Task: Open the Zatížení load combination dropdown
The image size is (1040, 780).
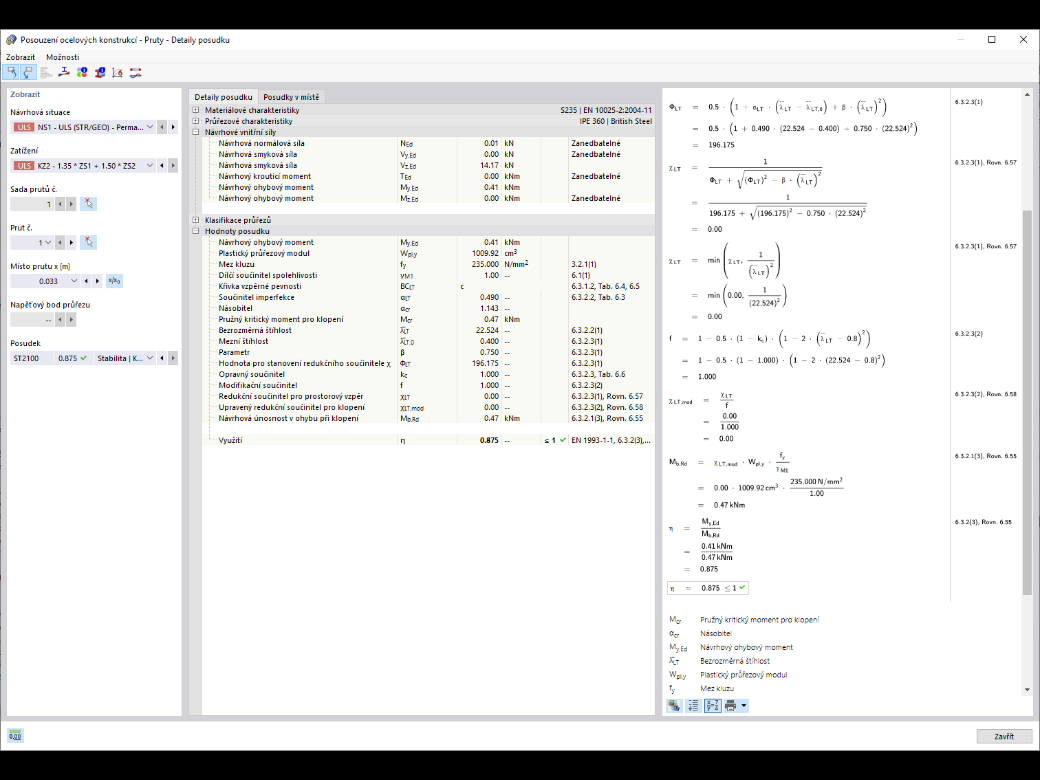Action: 150,166
